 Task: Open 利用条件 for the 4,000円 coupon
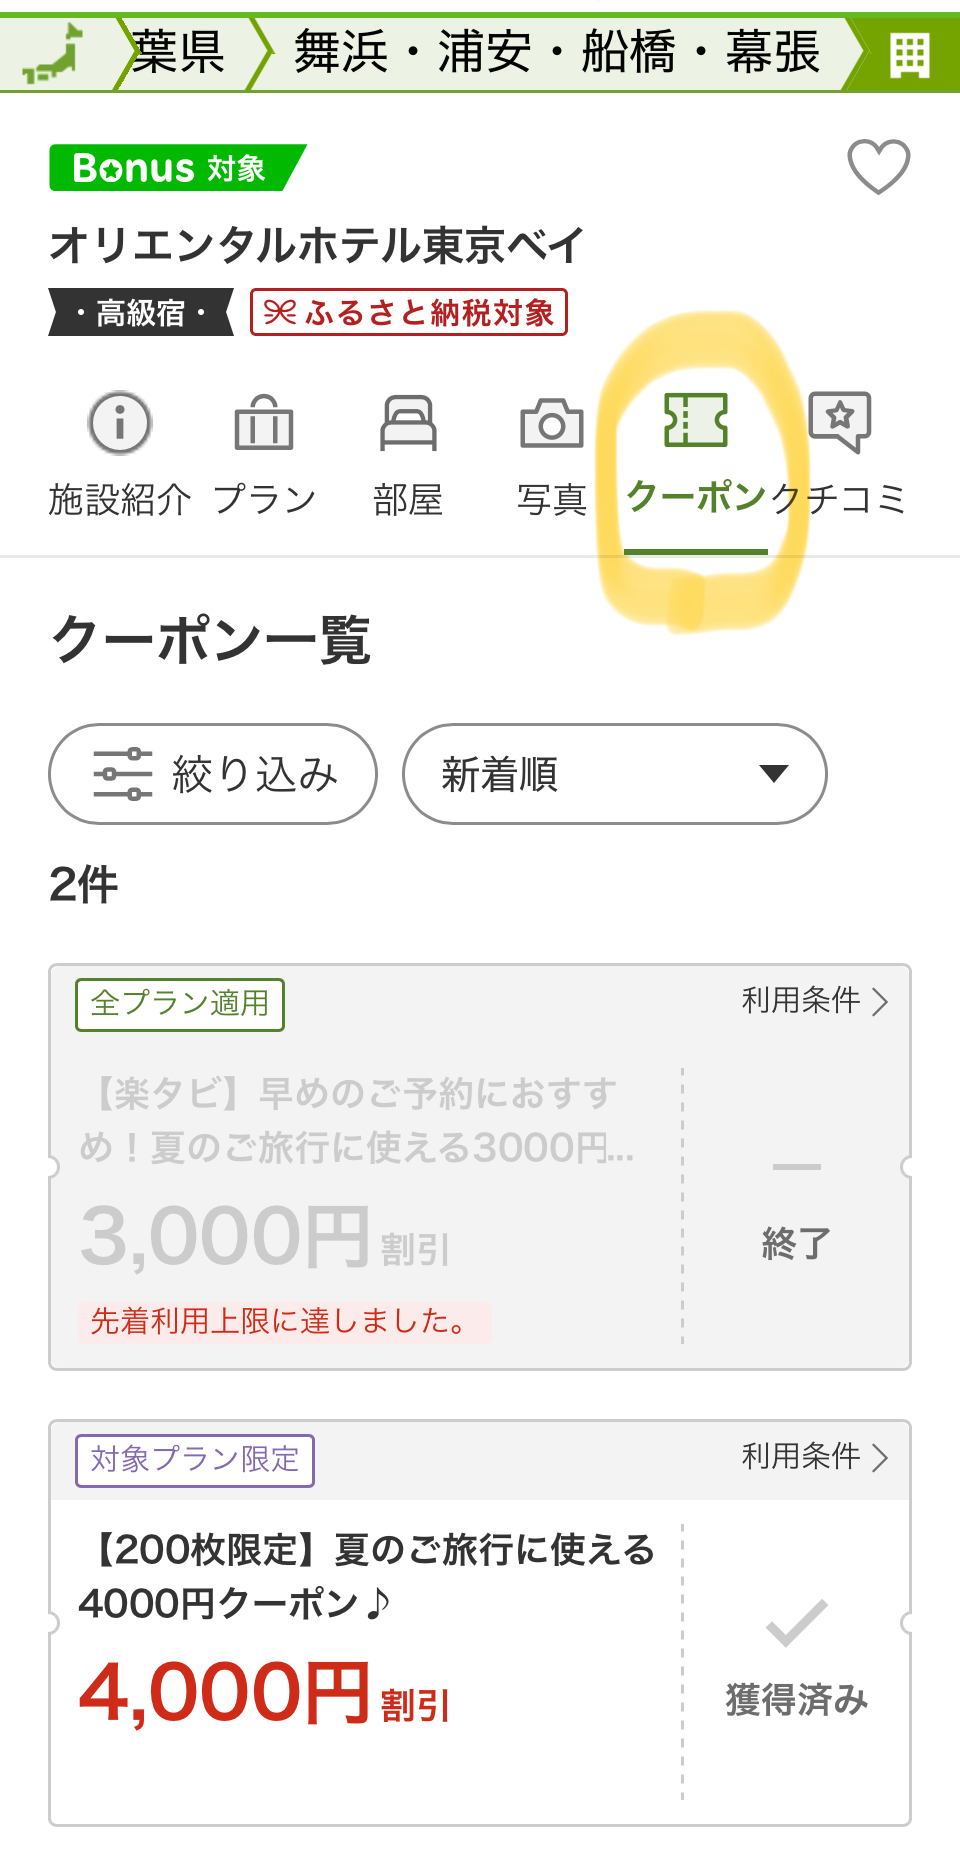tap(815, 1457)
